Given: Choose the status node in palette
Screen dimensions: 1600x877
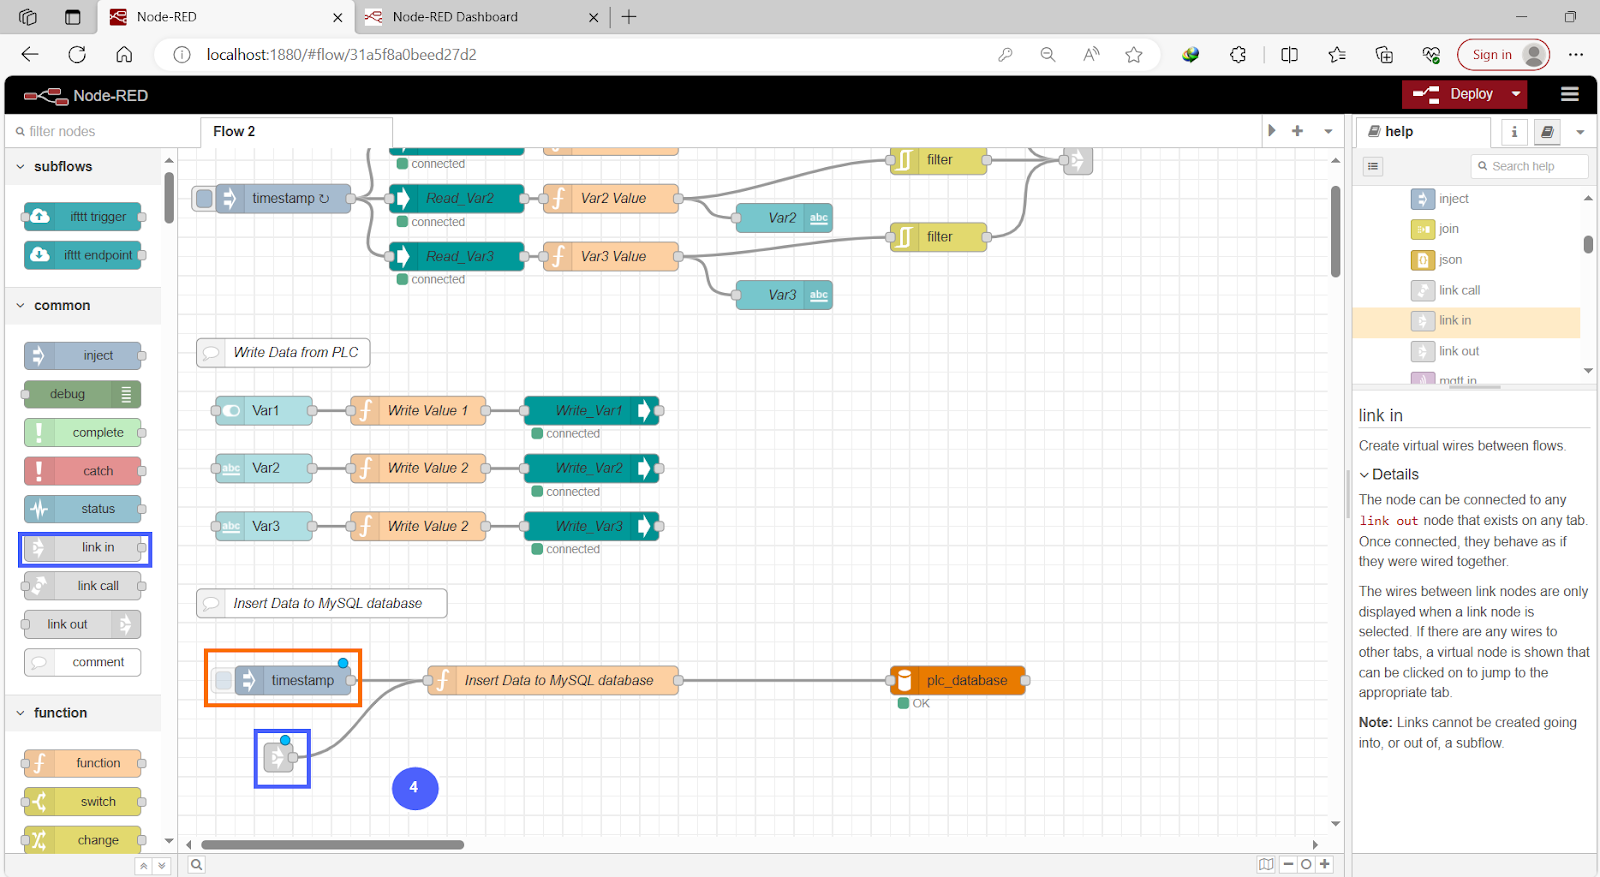Looking at the screenshot, I should click(83, 509).
